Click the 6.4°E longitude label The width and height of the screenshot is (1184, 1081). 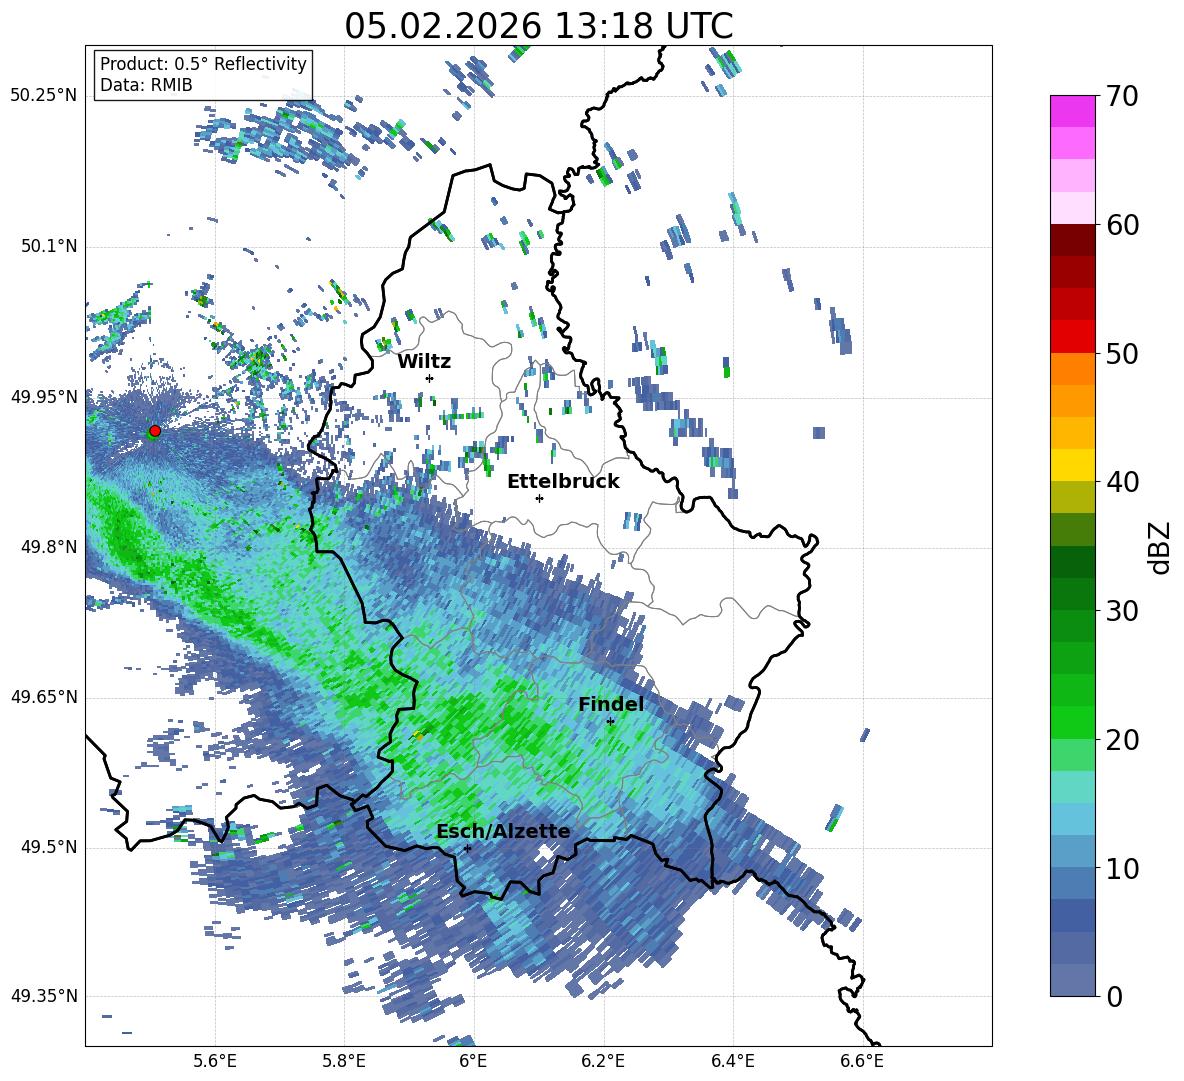pos(732,1061)
